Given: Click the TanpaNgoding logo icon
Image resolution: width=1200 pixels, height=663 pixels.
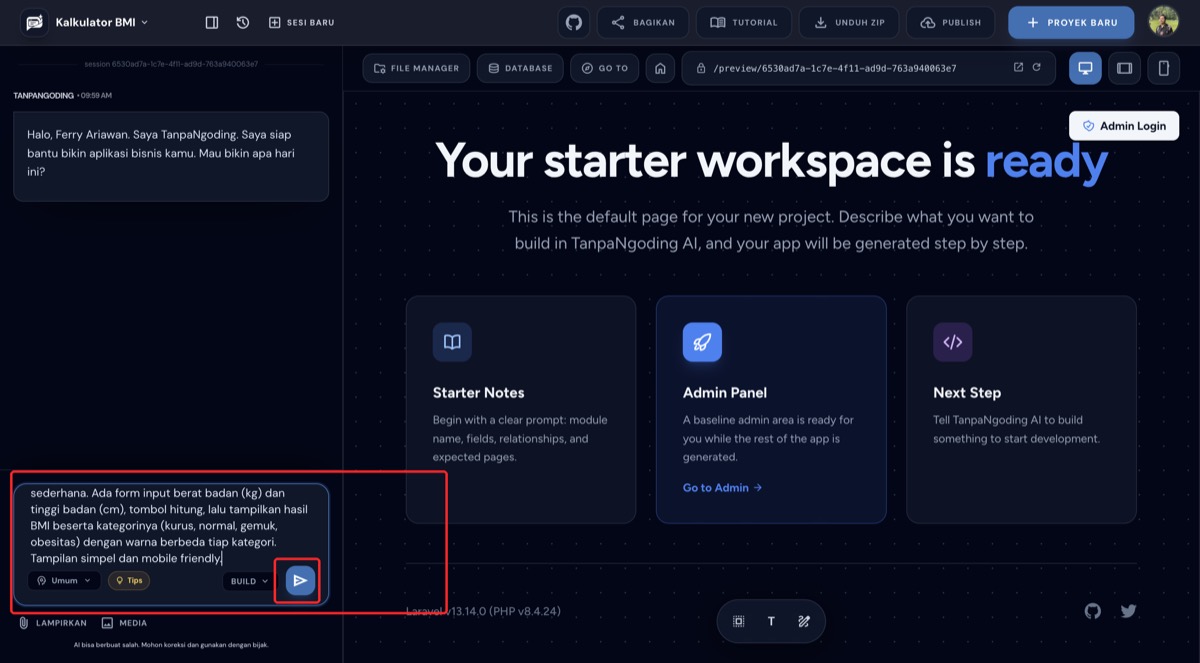Looking at the screenshot, I should 34,22.
